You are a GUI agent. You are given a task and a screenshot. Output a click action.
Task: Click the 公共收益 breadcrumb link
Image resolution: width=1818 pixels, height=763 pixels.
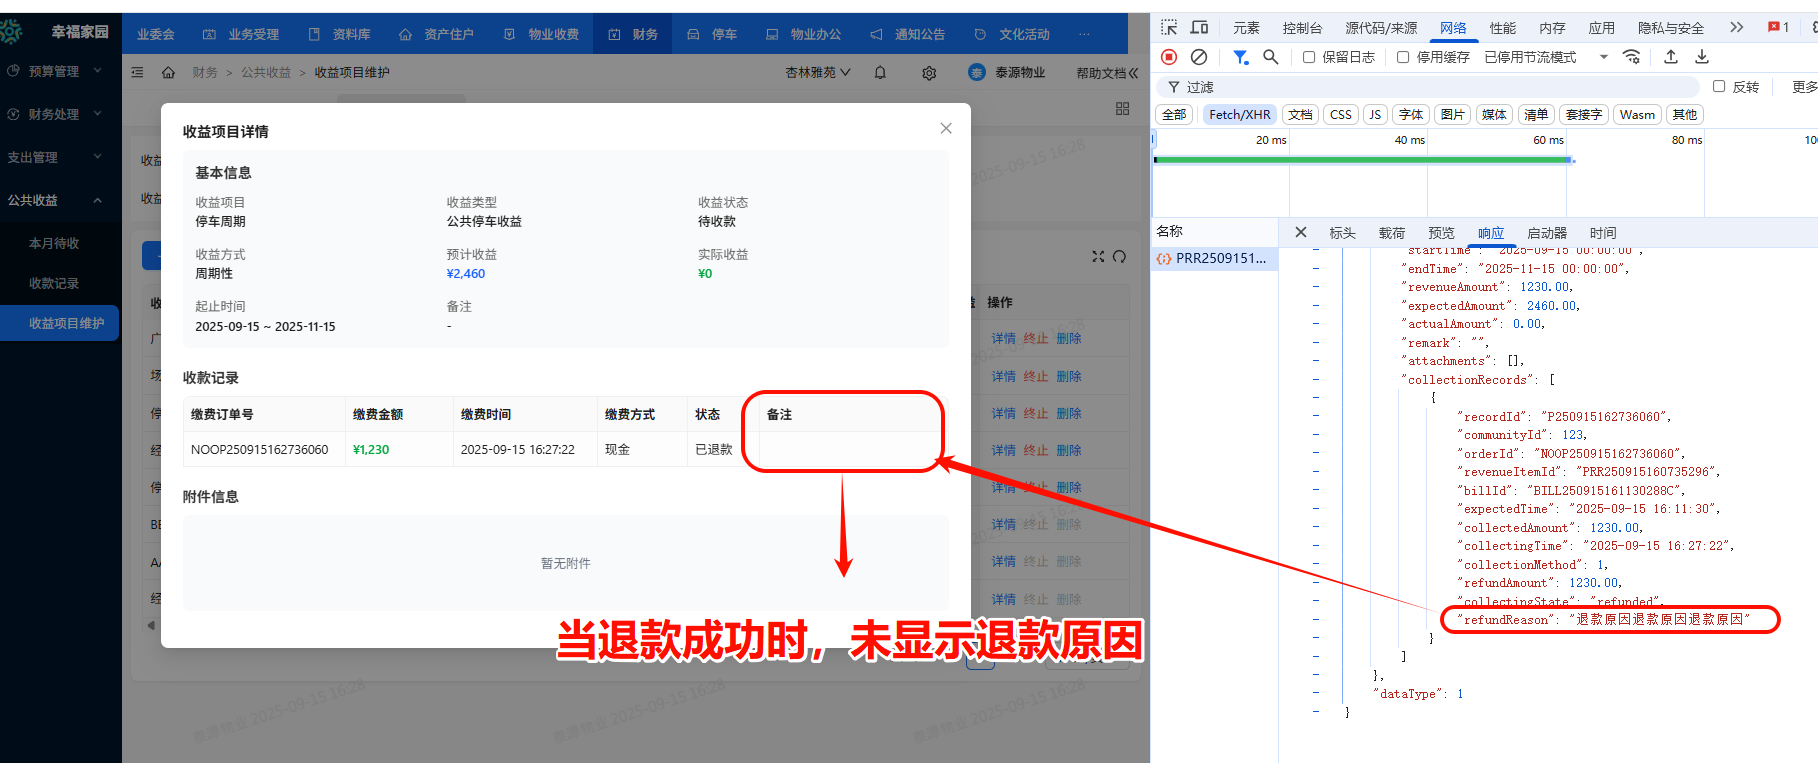[x=266, y=72]
